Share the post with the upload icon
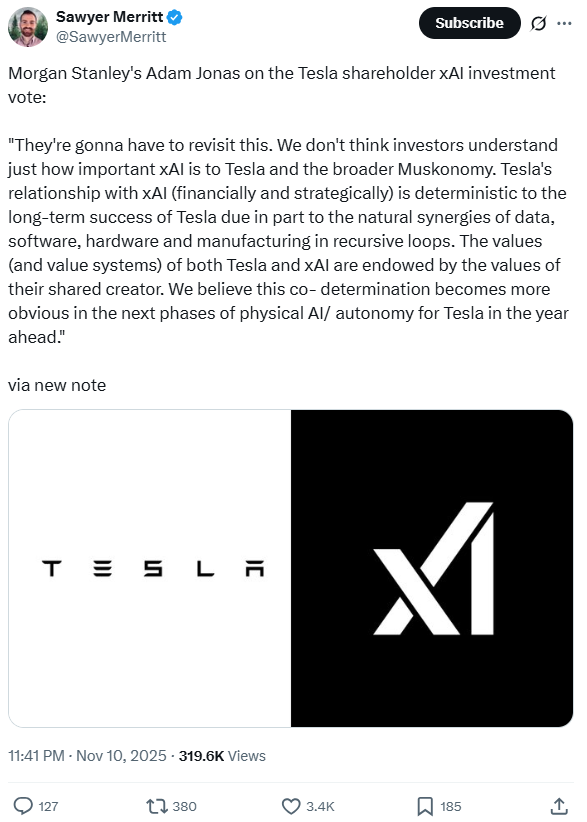Viewport: 587px width, 822px height. click(558, 805)
